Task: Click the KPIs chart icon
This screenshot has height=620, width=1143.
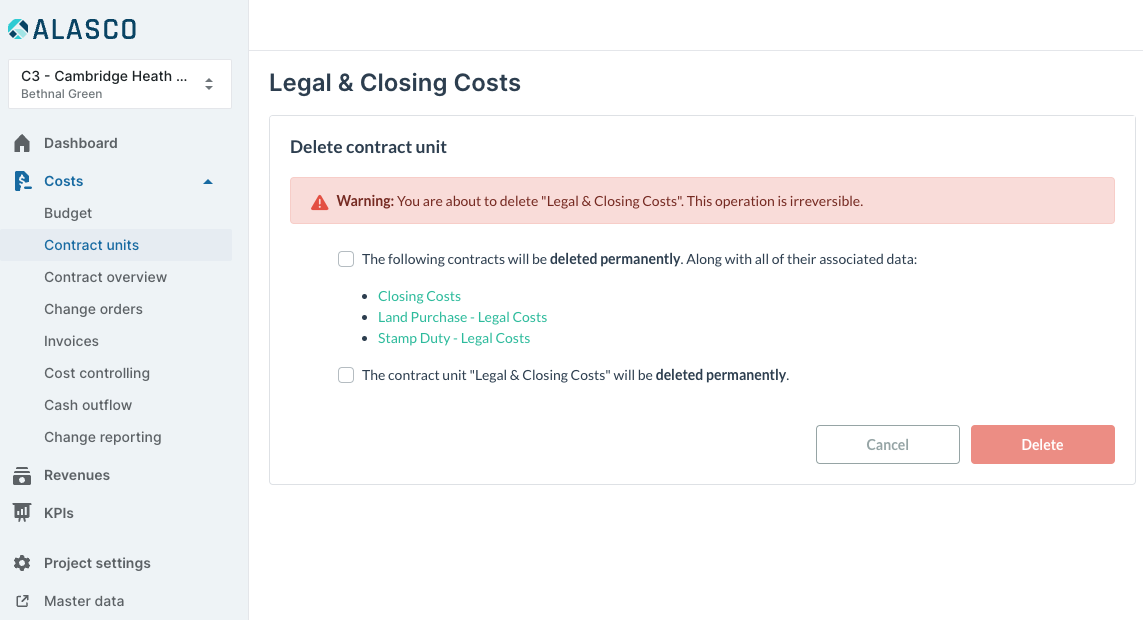Action: pyautogui.click(x=22, y=513)
